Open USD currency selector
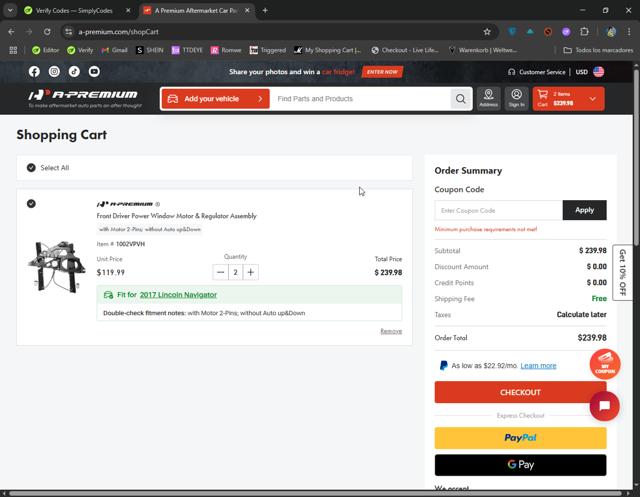The width and height of the screenshot is (640, 497). (582, 72)
